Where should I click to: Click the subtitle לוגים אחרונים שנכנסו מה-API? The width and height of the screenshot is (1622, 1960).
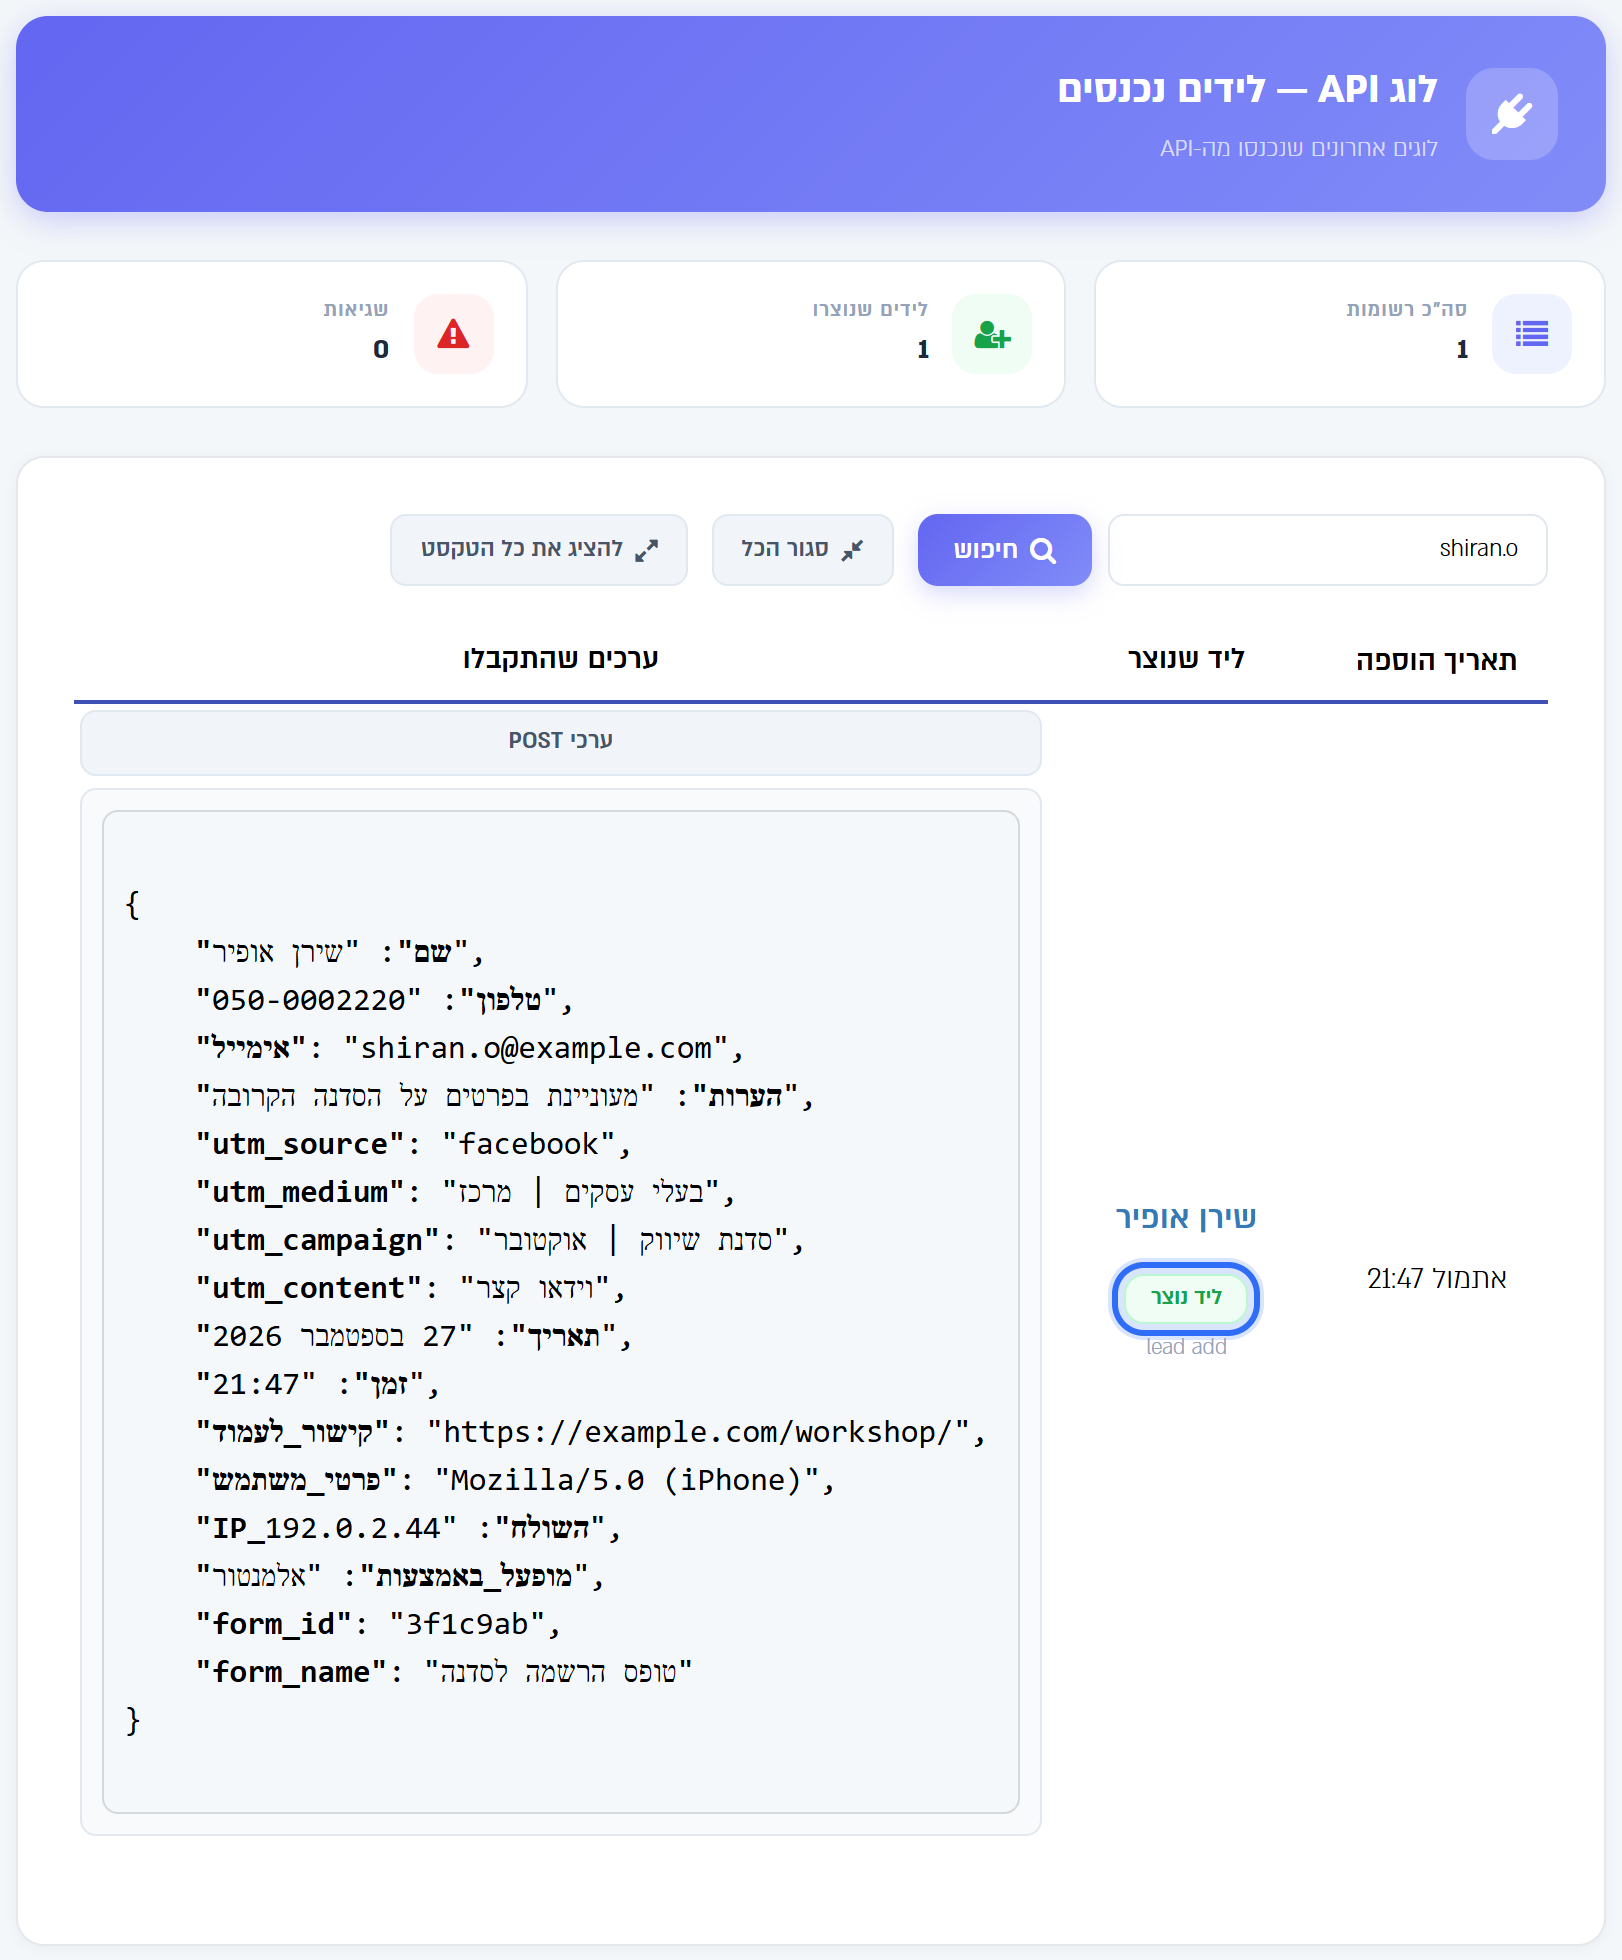click(1298, 148)
